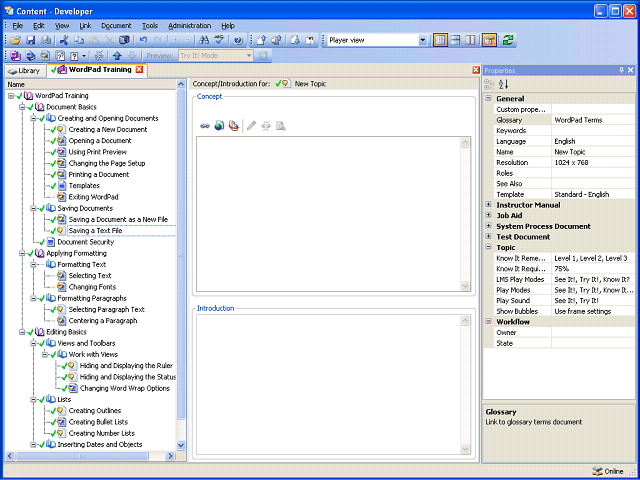Click inside the Introduction text area
The height and width of the screenshot is (480, 640).
point(329,384)
